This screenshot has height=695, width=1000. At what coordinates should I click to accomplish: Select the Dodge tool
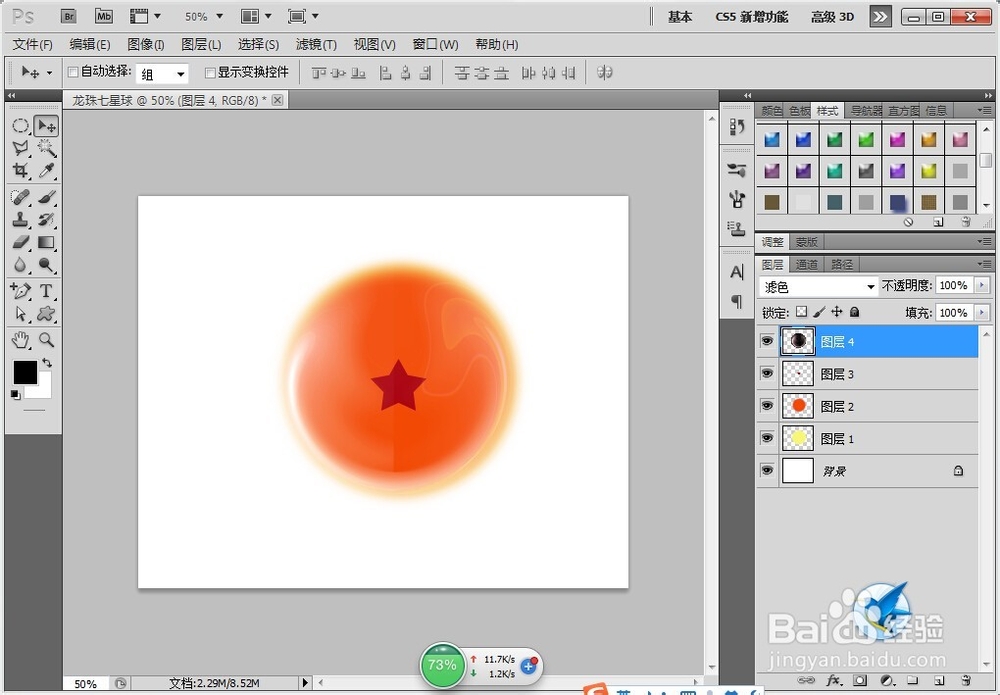46,264
